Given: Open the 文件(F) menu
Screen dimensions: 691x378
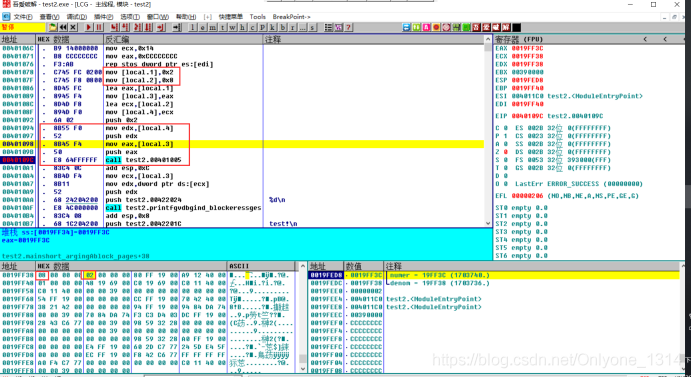Looking at the screenshot, I should [x=23, y=17].
